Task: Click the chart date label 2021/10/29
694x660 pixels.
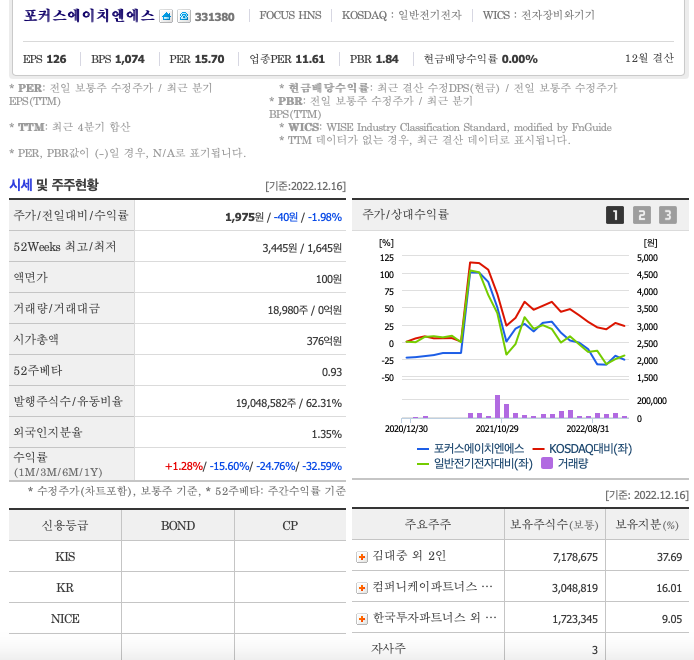Action: (497, 428)
